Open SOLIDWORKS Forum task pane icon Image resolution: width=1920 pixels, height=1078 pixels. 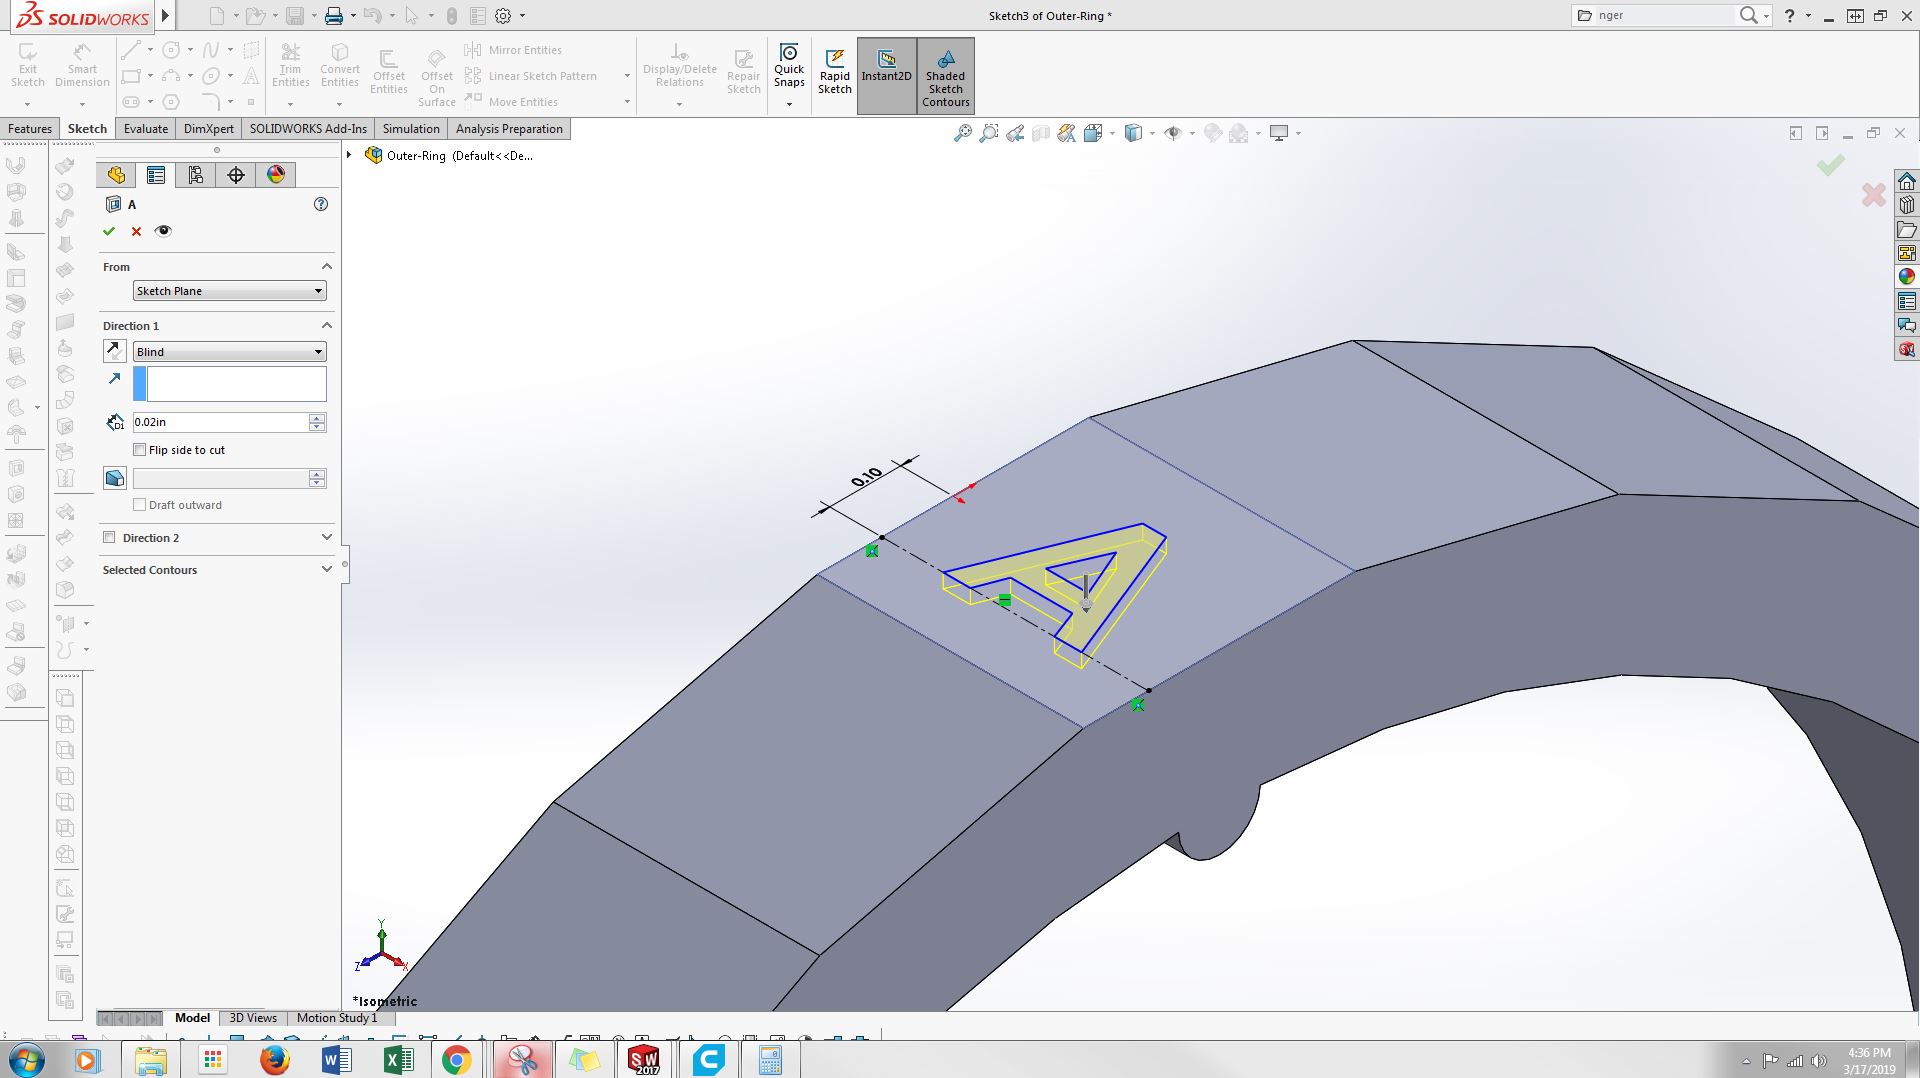[1907, 325]
